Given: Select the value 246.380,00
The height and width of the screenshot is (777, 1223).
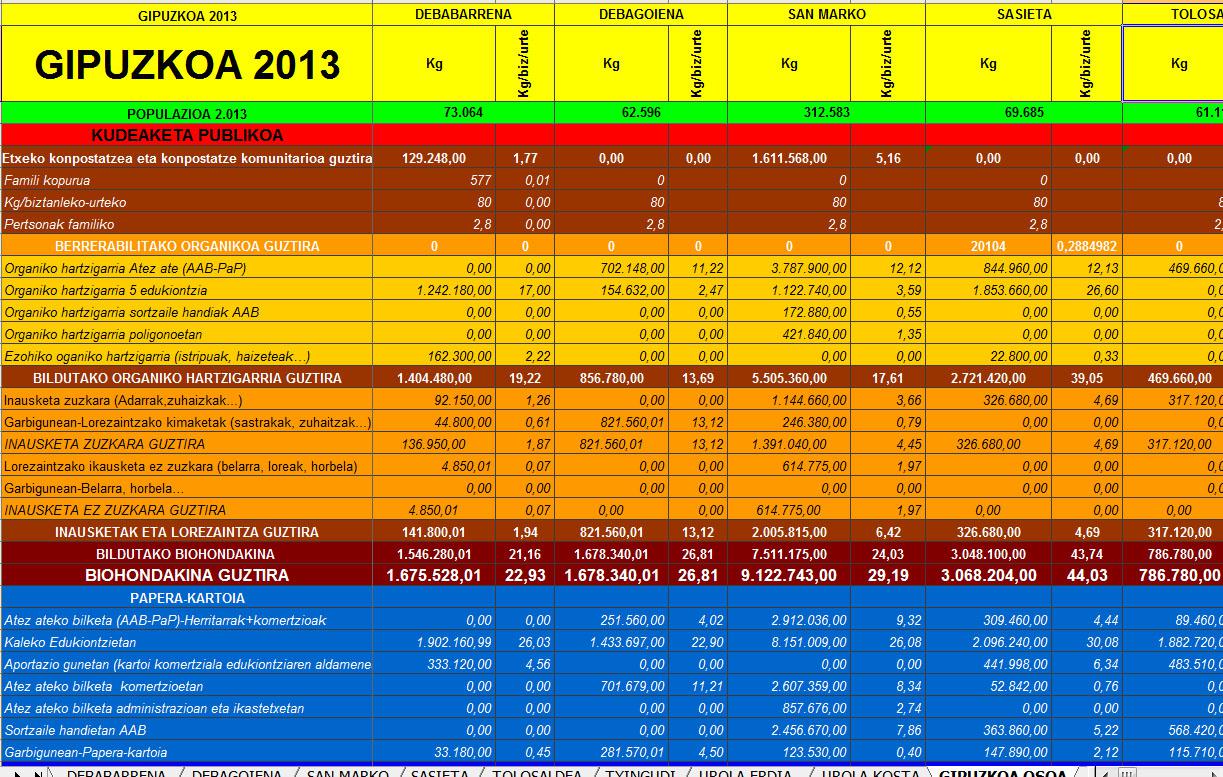Looking at the screenshot, I should click(x=789, y=422).
